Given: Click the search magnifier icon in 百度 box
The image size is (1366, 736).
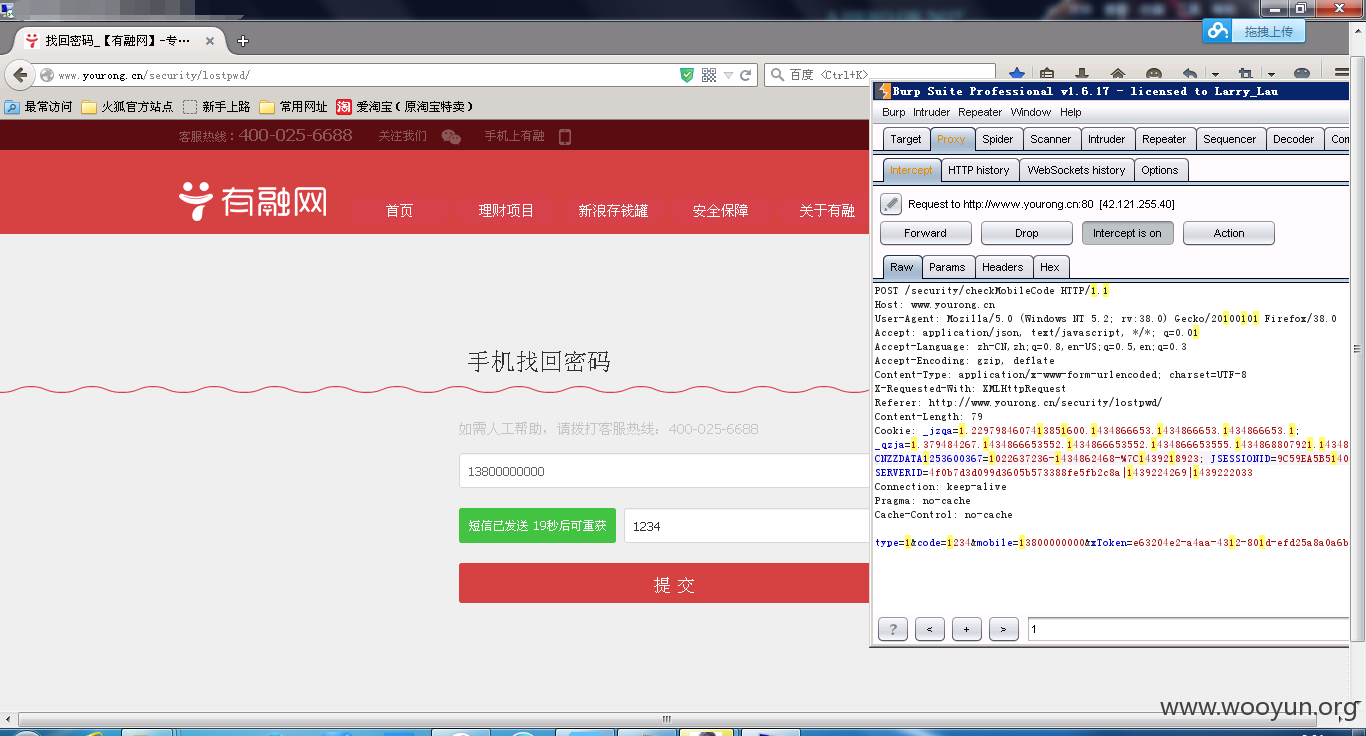Looking at the screenshot, I should click(x=777, y=75).
